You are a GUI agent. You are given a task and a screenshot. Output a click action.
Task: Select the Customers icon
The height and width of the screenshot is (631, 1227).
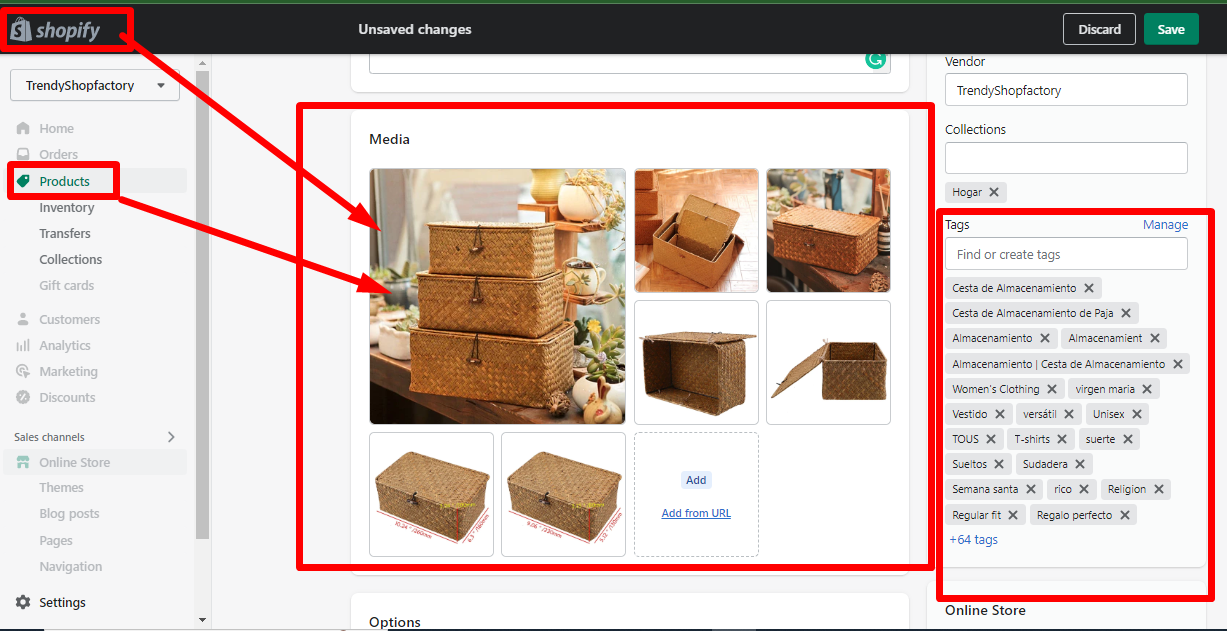pos(23,319)
